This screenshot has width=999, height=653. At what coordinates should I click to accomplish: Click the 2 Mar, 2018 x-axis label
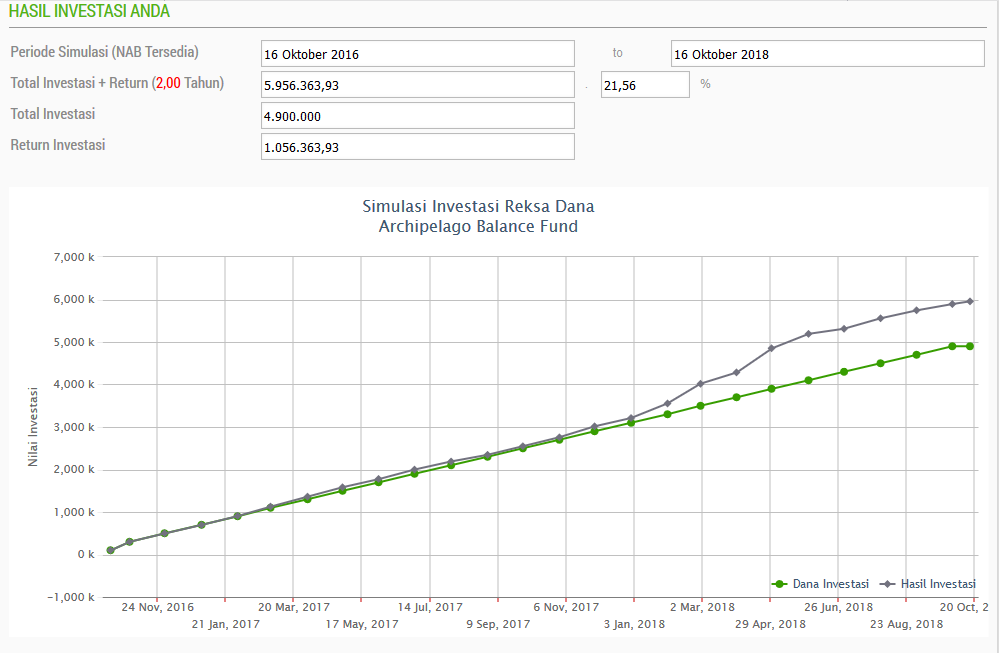(x=702, y=607)
